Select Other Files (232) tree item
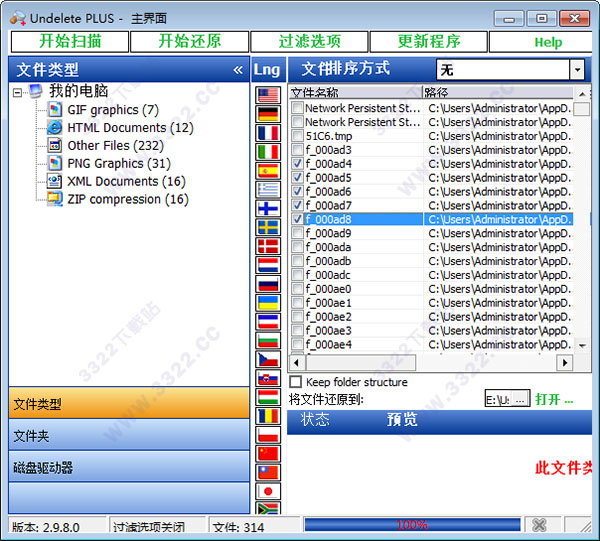Viewport: 600px width, 541px height. point(116,146)
